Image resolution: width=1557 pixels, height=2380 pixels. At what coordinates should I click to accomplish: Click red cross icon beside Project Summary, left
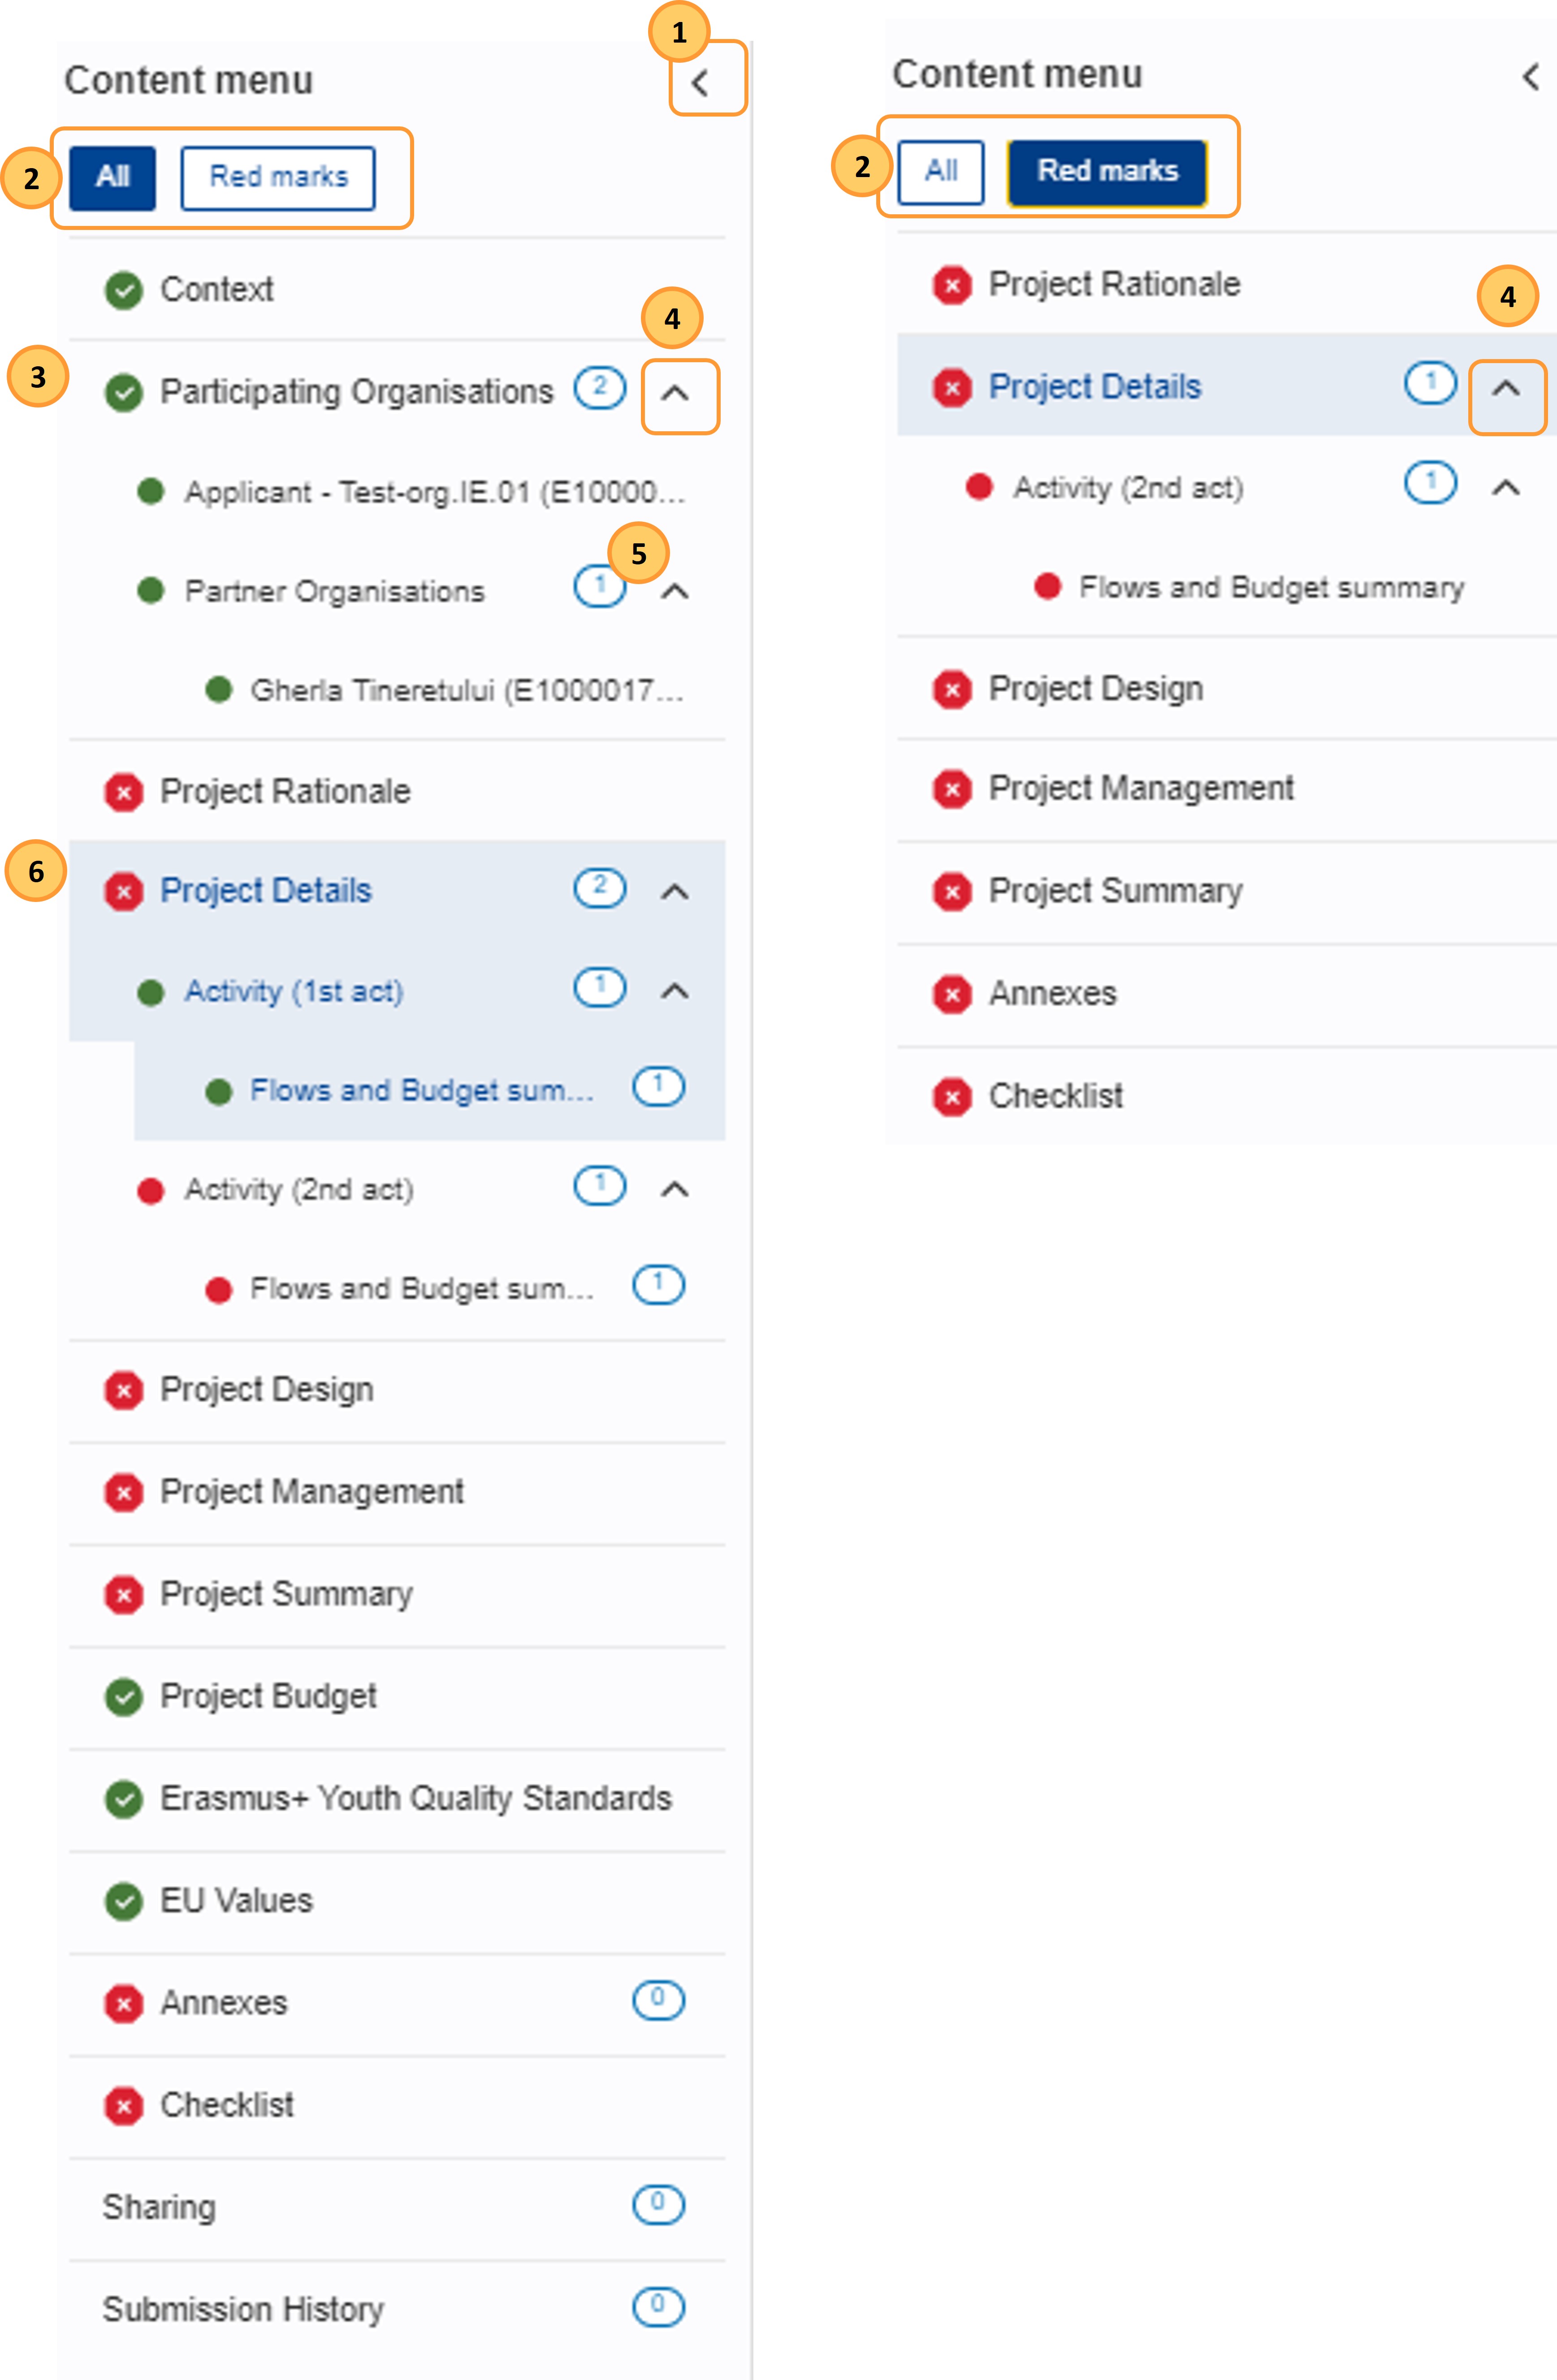pos(124,1595)
